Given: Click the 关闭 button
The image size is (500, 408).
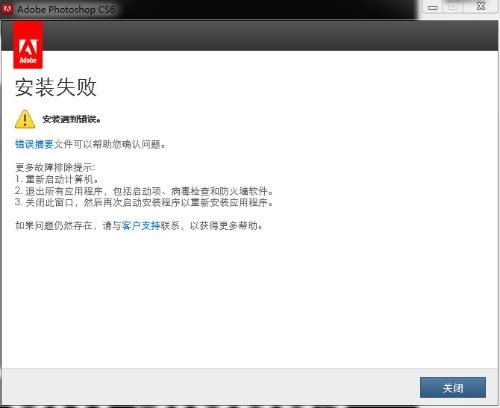Looking at the screenshot, I should [453, 387].
